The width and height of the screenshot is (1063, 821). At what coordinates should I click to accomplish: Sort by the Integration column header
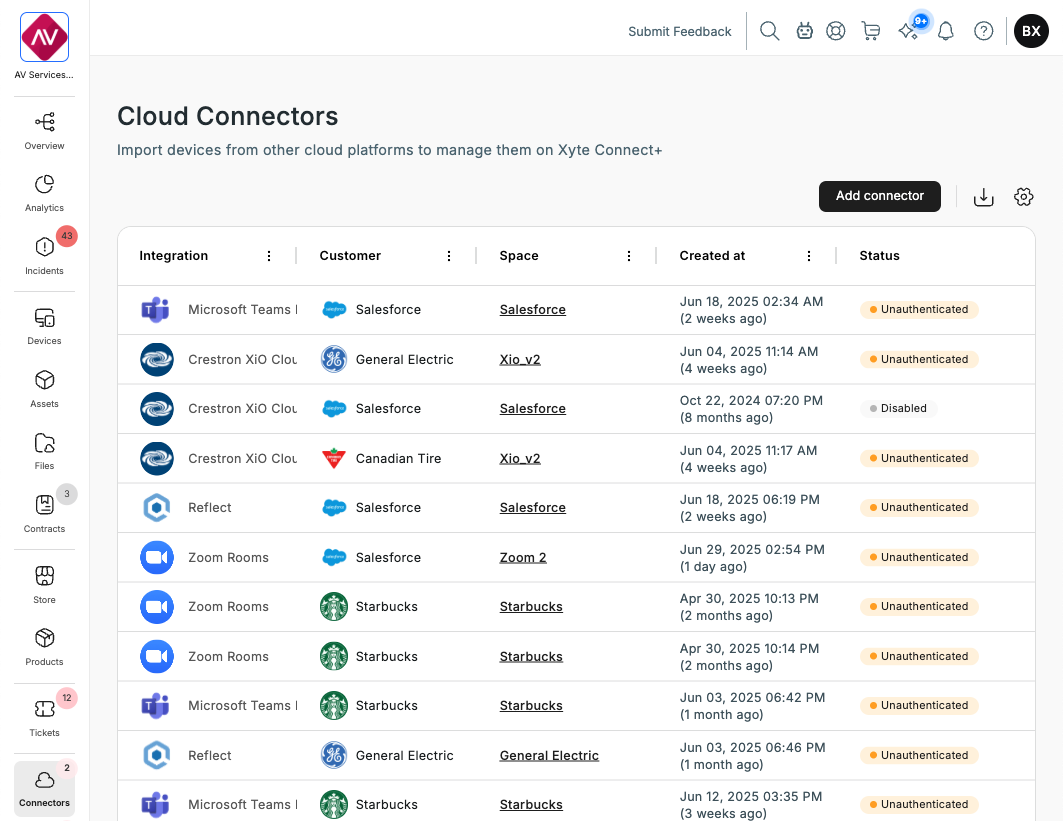(x=174, y=256)
